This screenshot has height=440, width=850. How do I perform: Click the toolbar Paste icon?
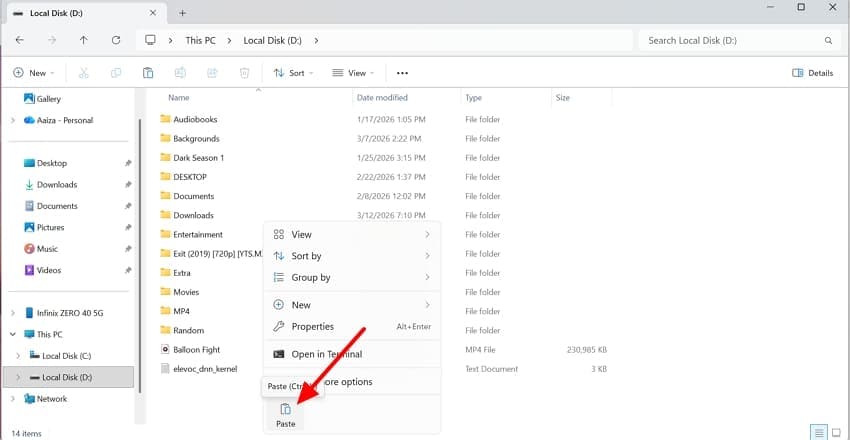148,73
